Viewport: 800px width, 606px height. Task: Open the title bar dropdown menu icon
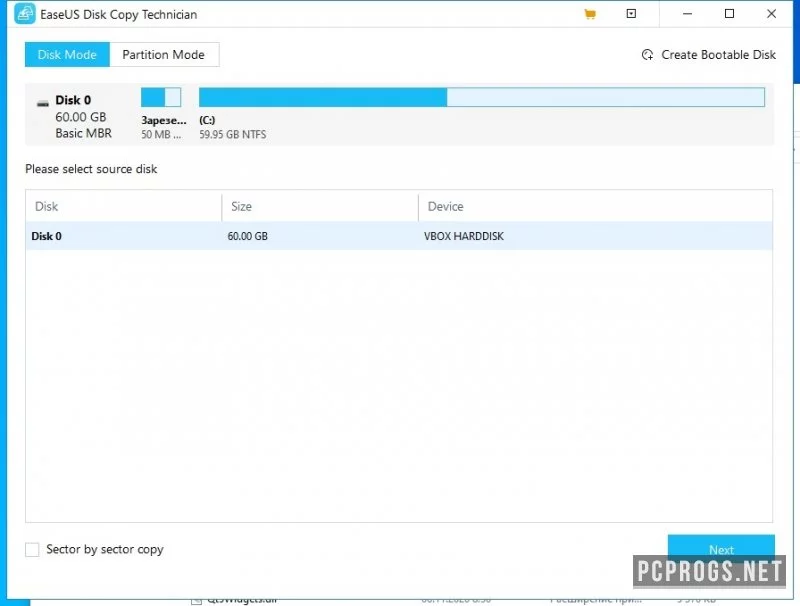click(631, 14)
